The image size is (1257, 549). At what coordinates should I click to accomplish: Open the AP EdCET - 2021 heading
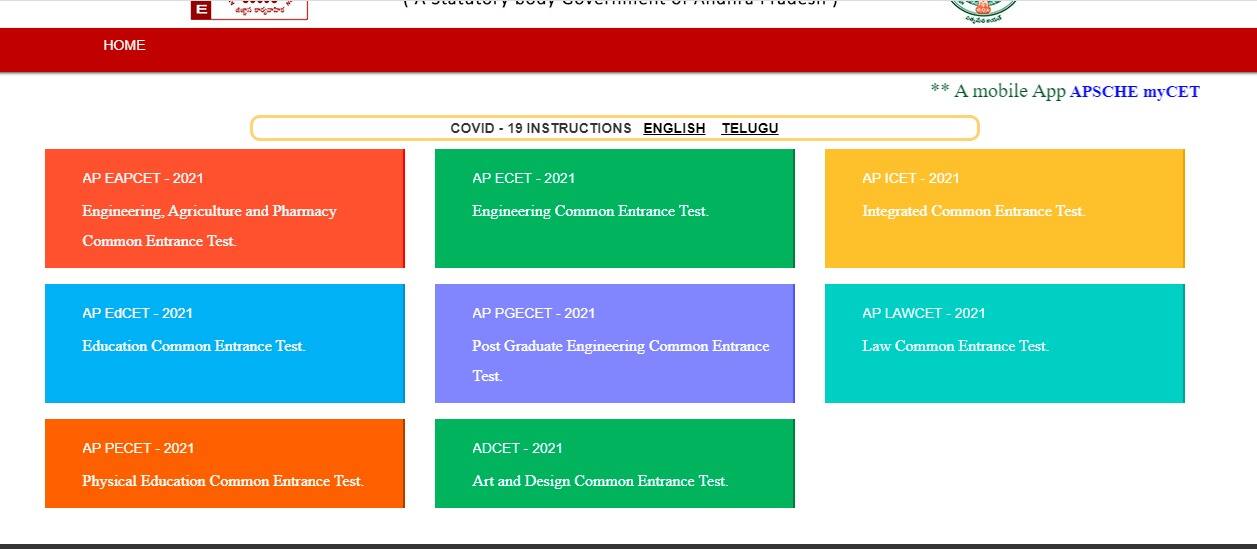point(137,313)
